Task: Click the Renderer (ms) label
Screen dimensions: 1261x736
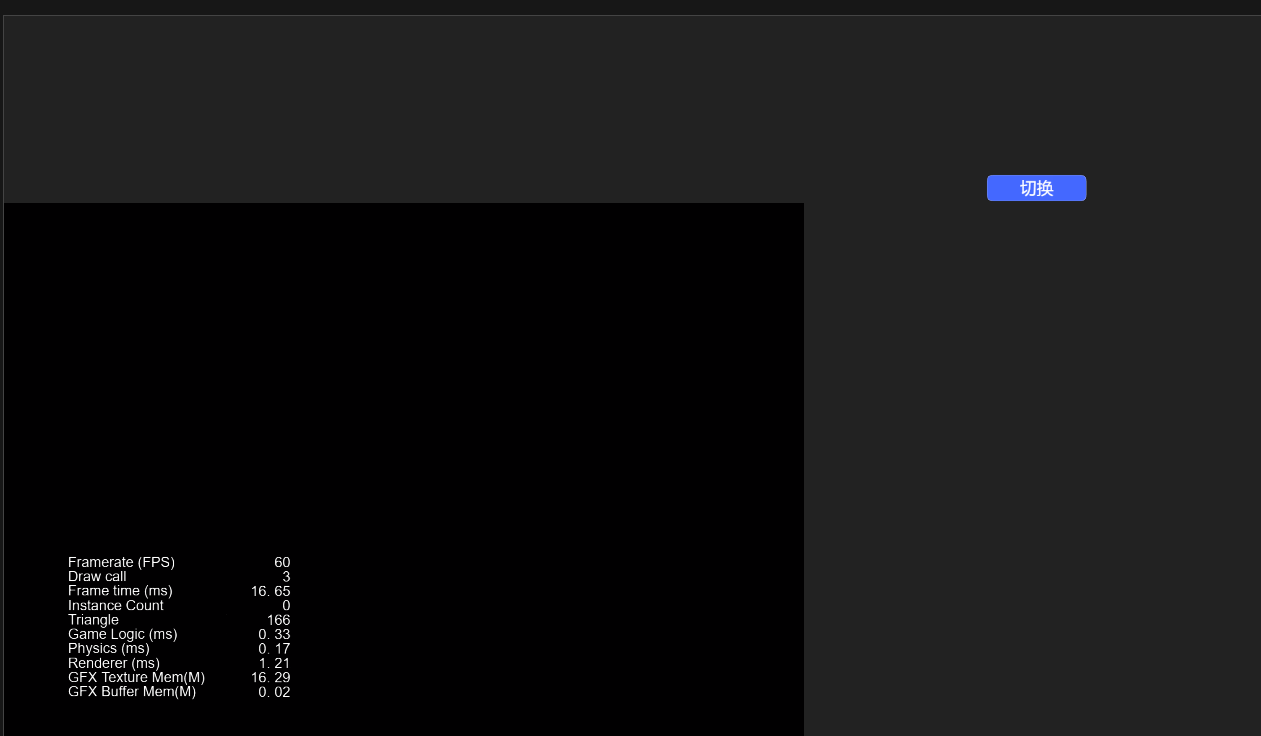Action: [x=114, y=663]
